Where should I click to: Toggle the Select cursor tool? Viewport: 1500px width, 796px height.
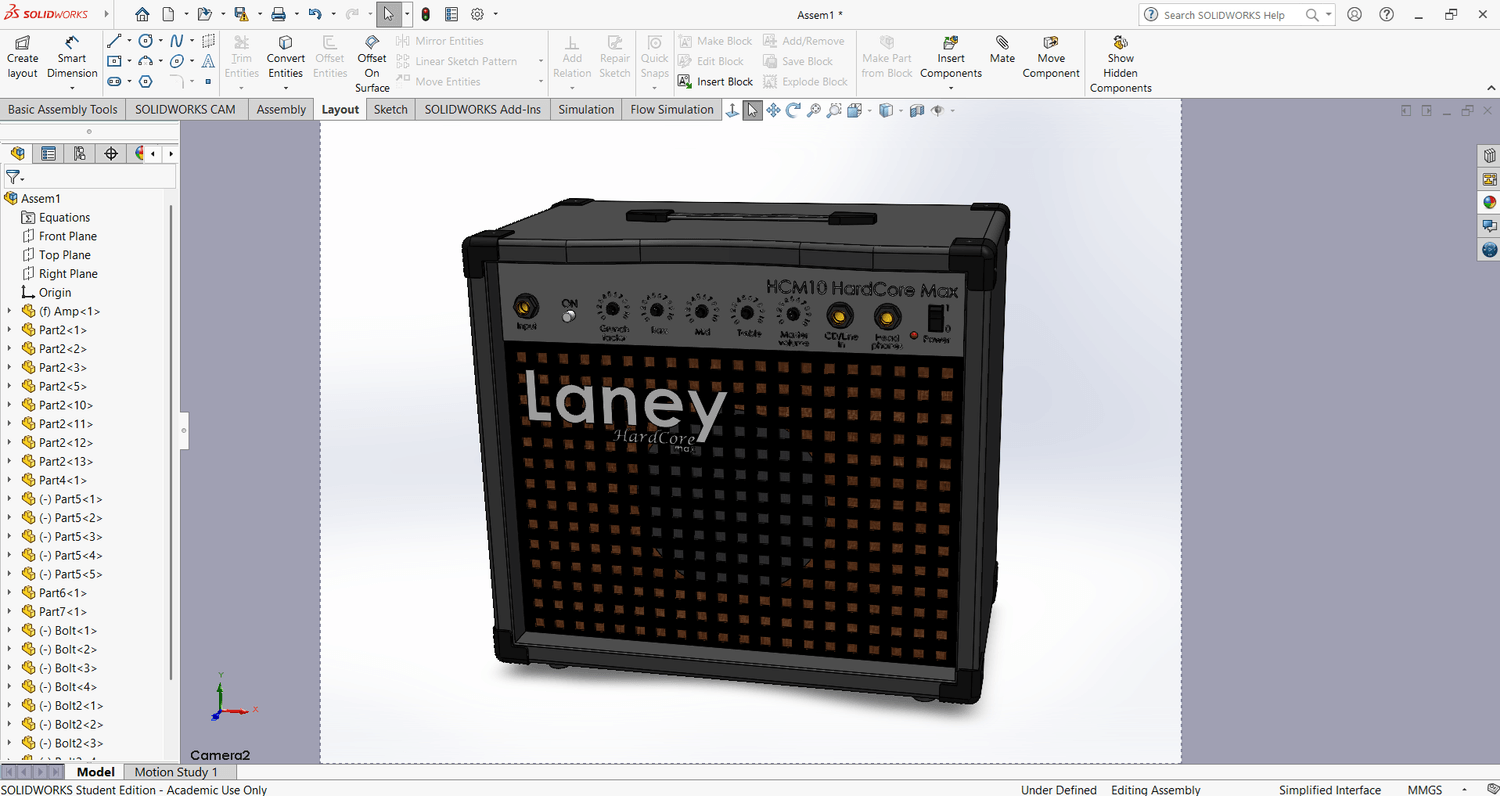[388, 15]
